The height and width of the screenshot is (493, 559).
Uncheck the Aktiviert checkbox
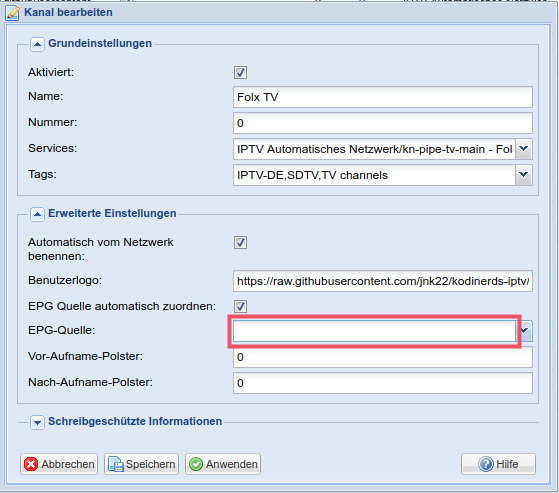[x=240, y=72]
